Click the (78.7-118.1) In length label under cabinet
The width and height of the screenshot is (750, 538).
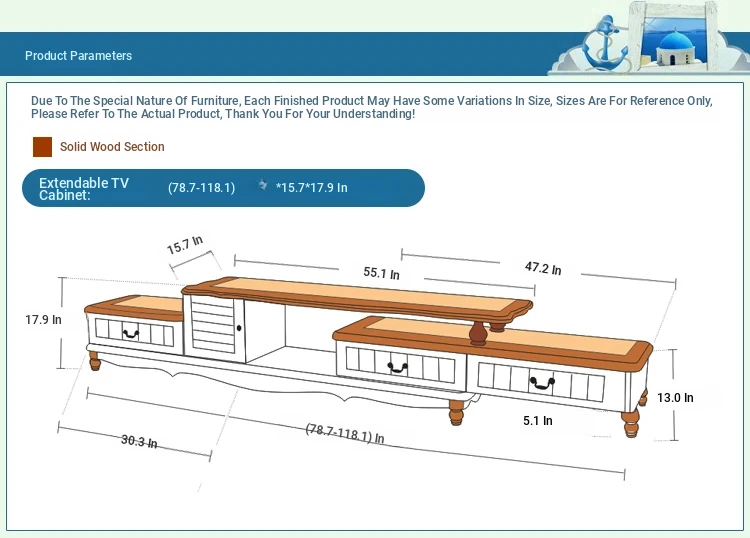pyautogui.click(x=345, y=434)
